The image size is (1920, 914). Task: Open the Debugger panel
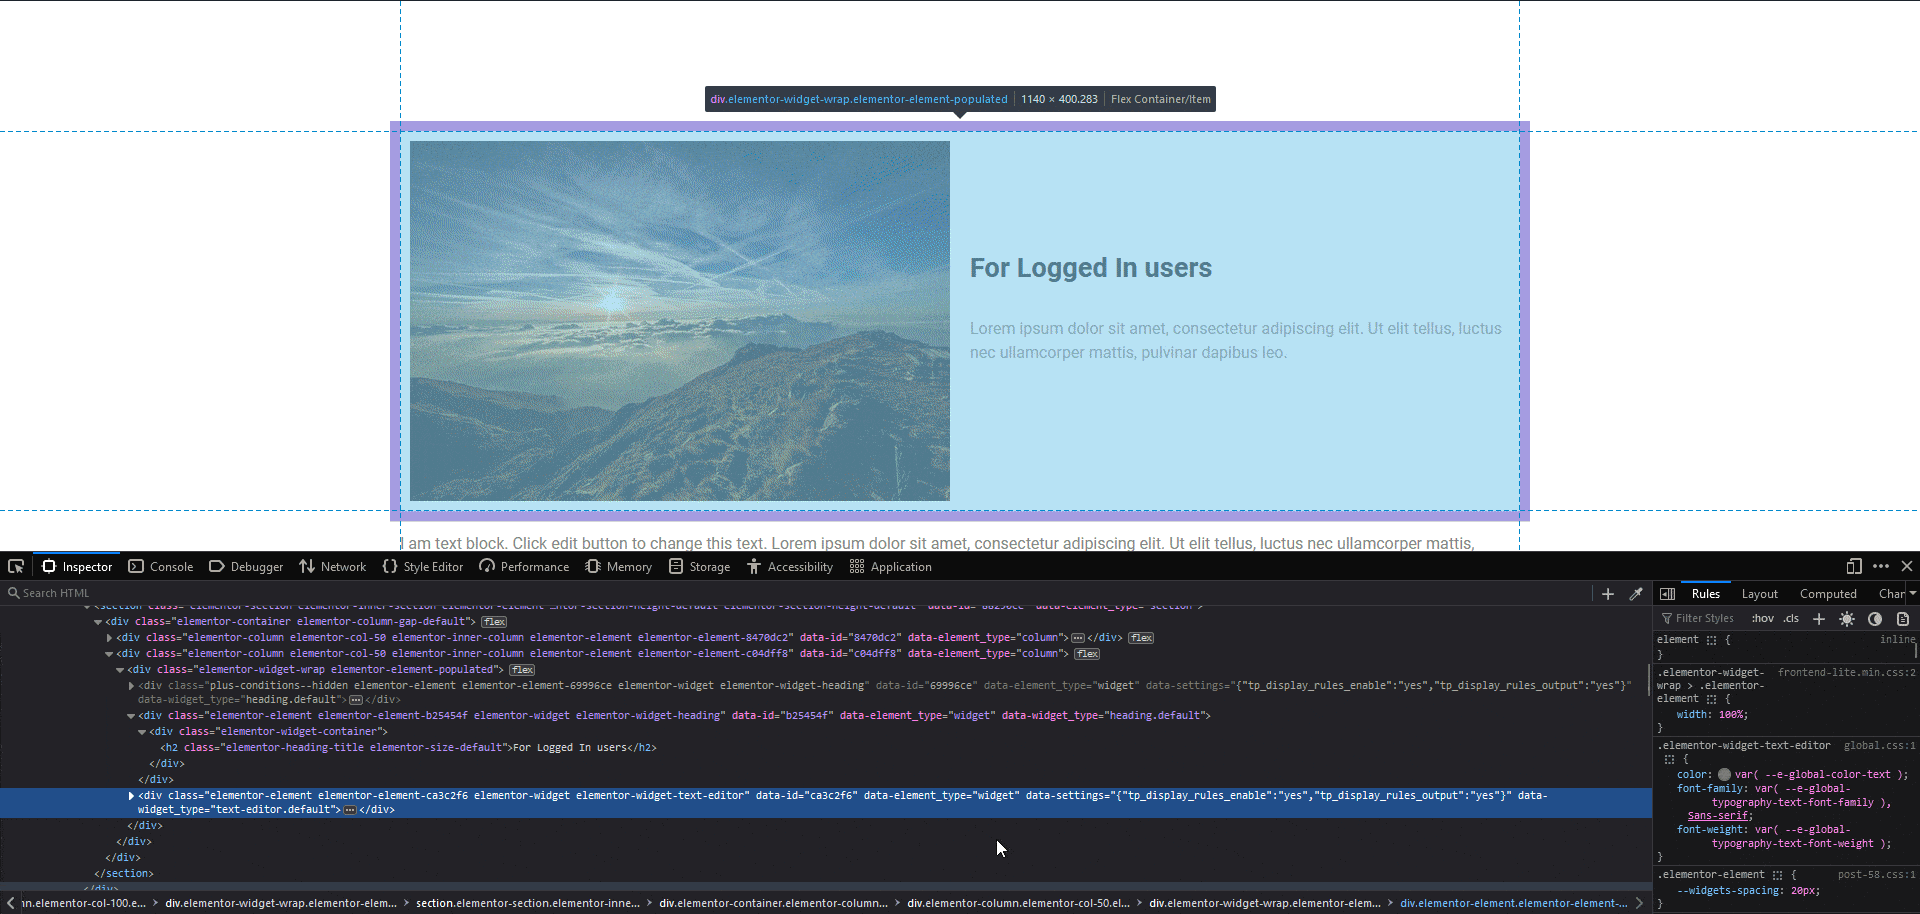[246, 567]
